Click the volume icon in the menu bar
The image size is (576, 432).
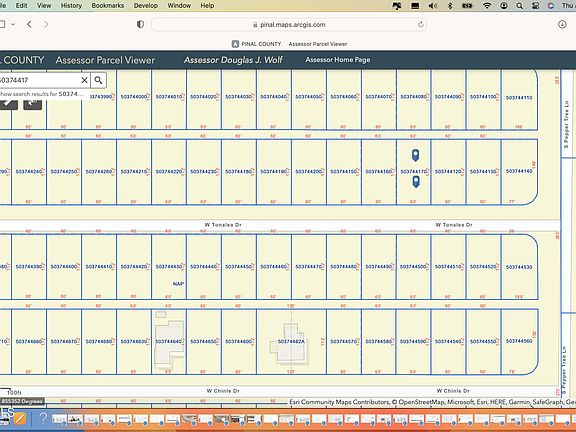tap(433, 6)
